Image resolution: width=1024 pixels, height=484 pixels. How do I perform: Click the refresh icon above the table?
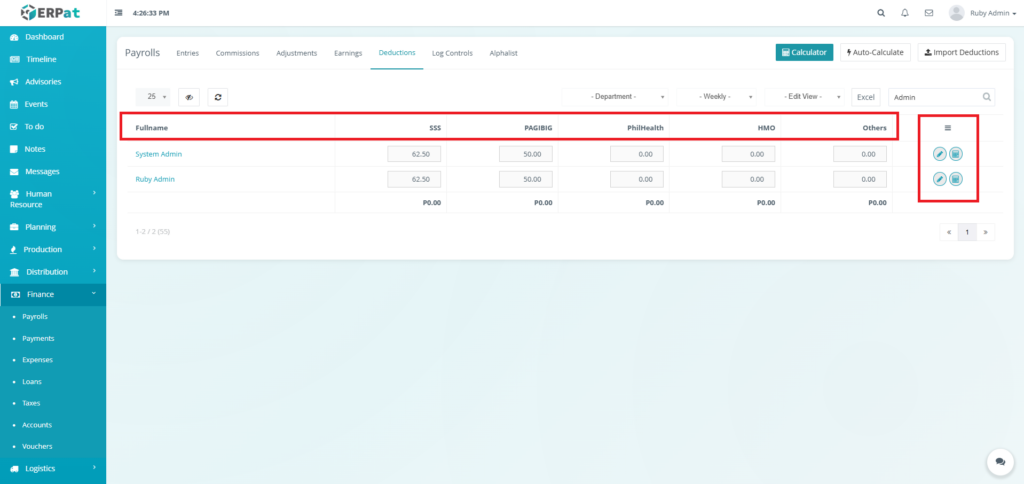[218, 97]
